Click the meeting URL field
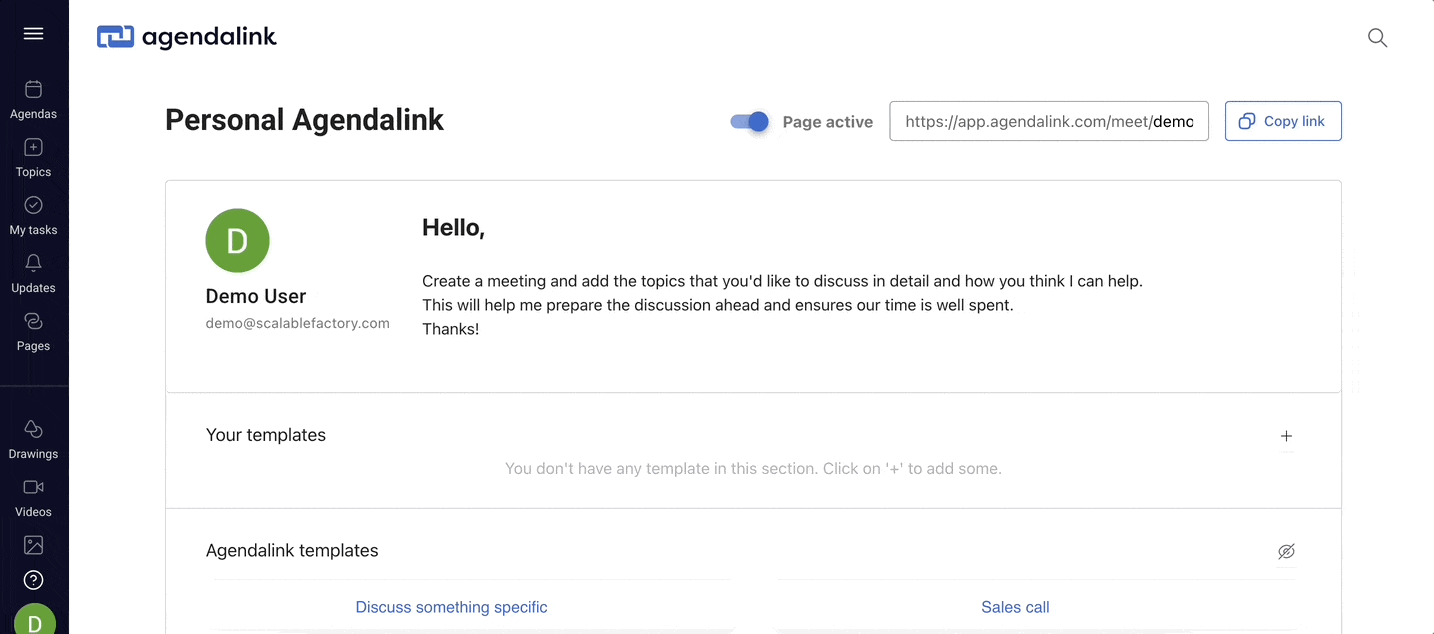The height and width of the screenshot is (634, 1434). [1049, 121]
